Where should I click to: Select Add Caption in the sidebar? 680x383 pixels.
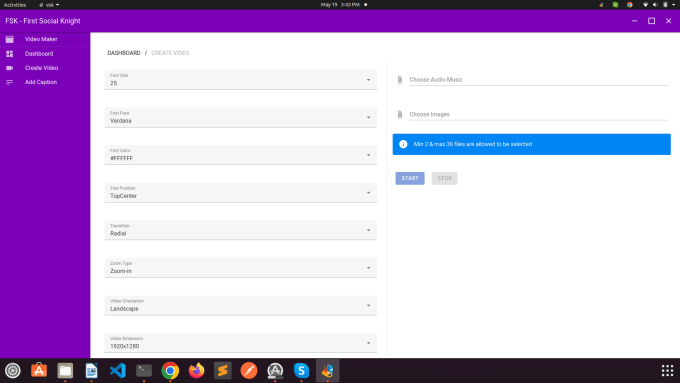click(41, 82)
